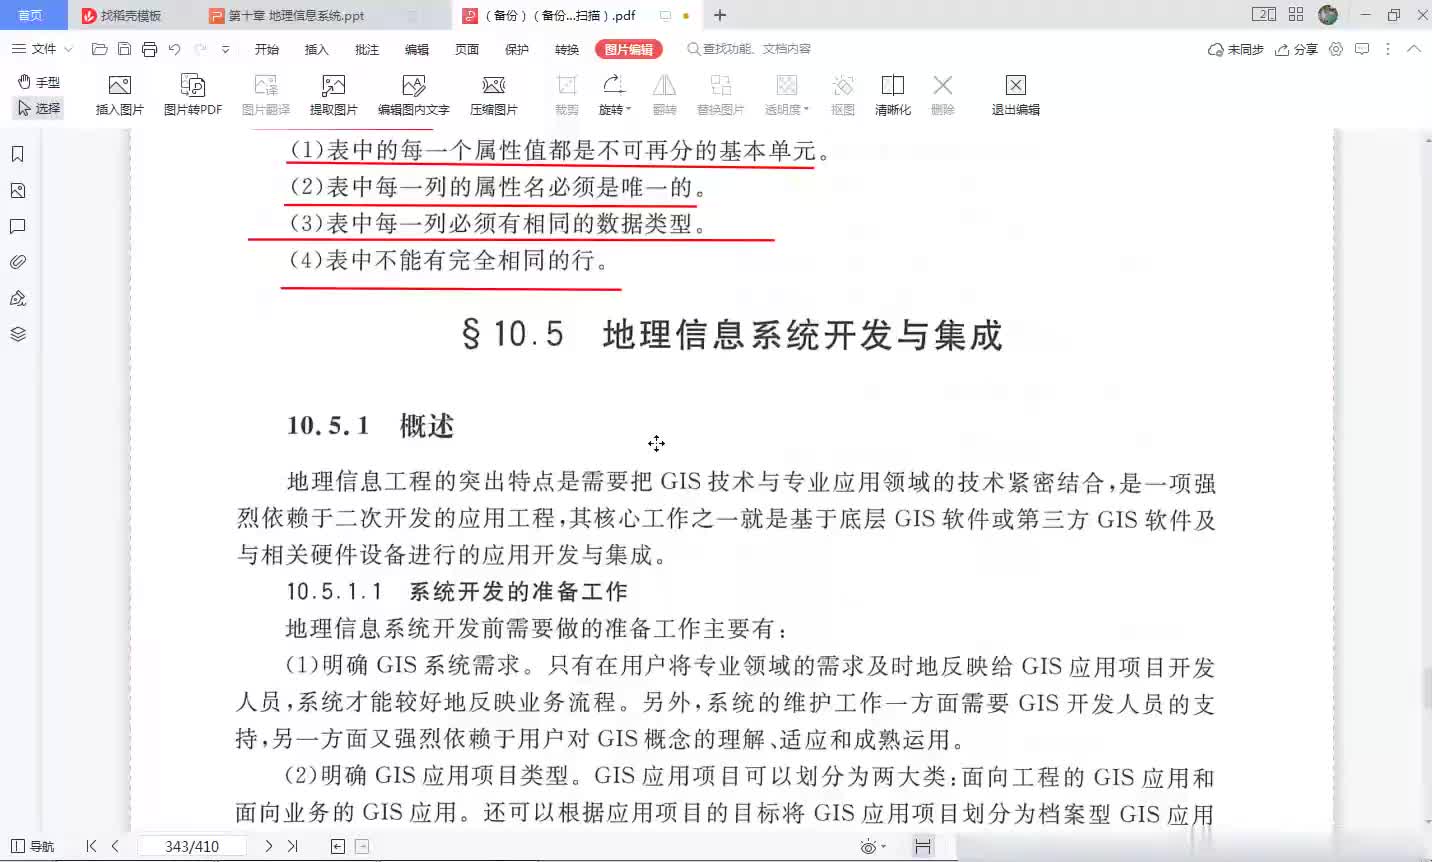Screen dimensions: 1432x862
Task: Open the 编辑图内文字 tool
Action: 413,94
